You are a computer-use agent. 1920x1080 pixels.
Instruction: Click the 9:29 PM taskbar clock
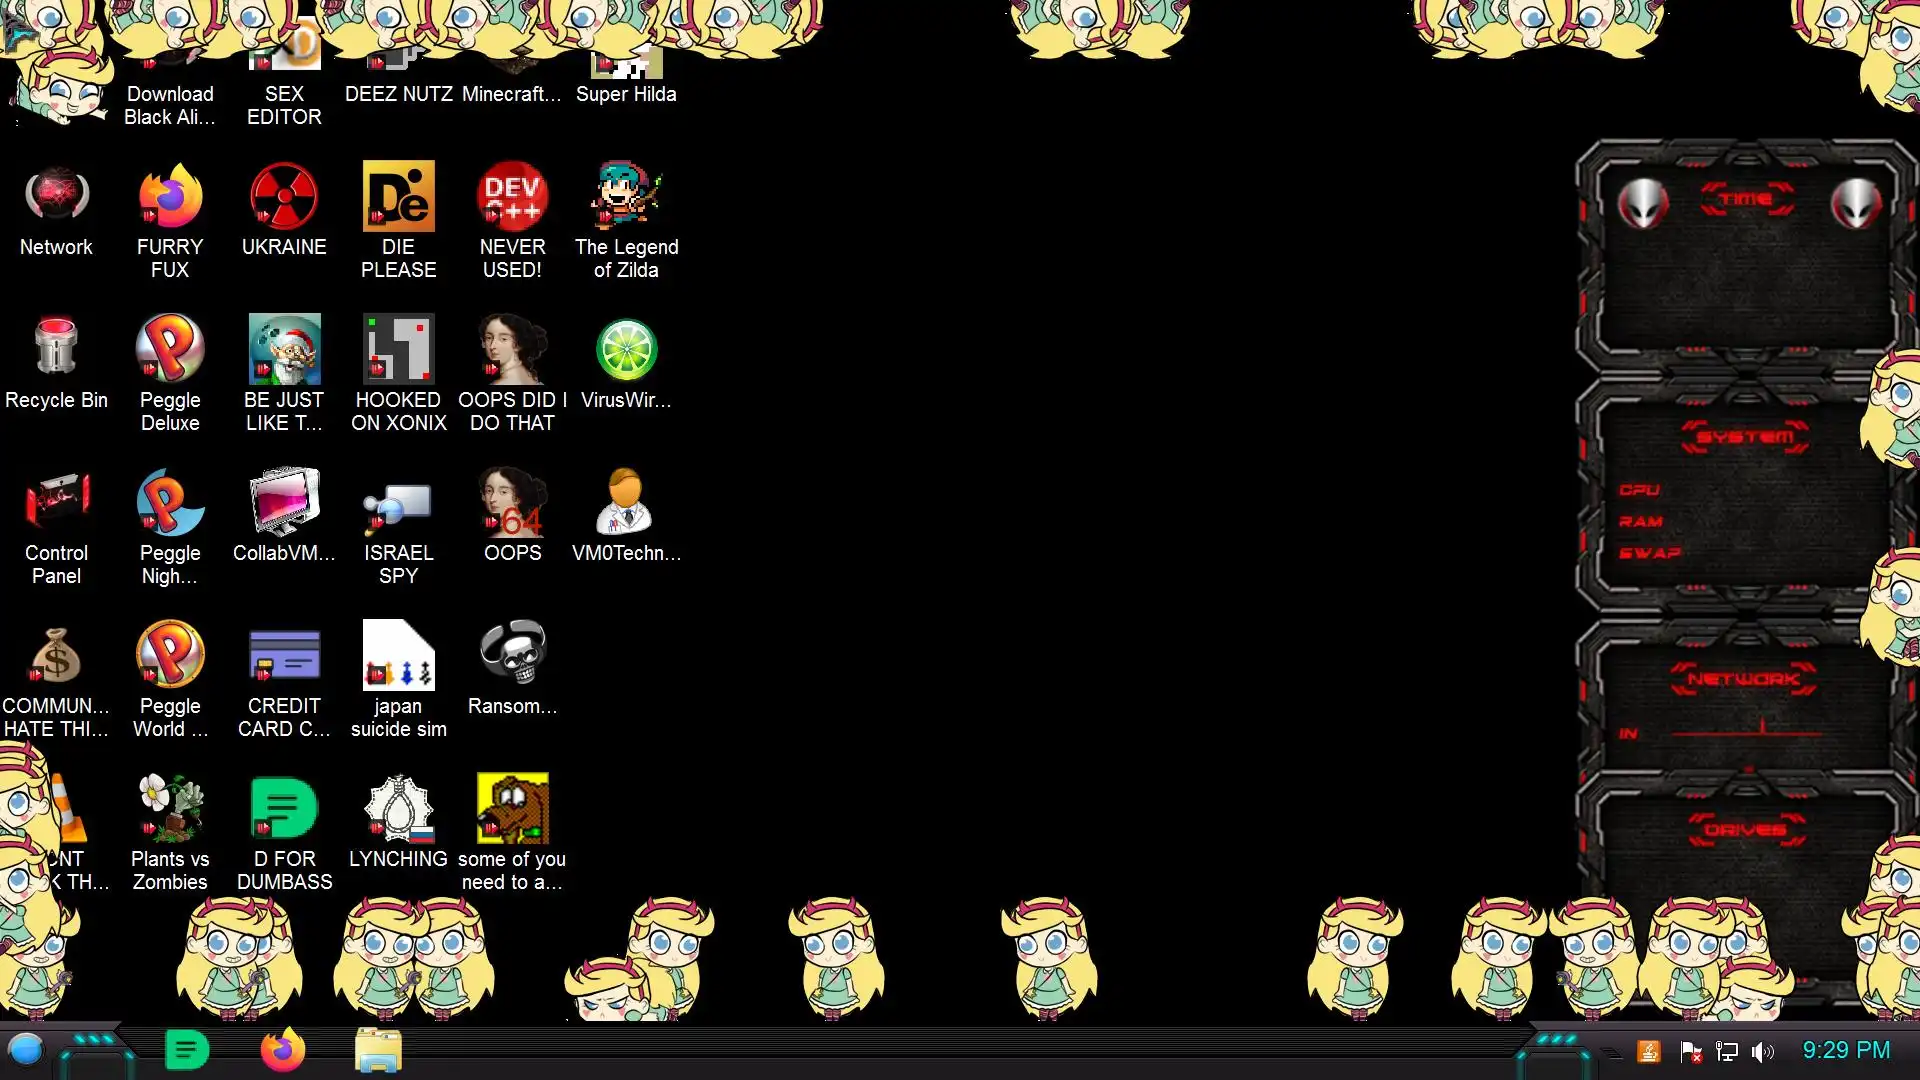(1846, 1050)
